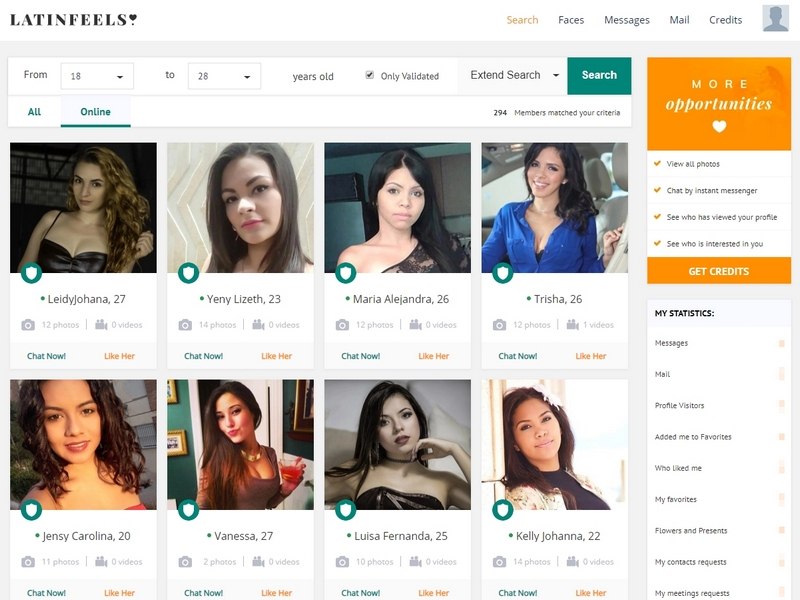Click the video camera icon under Trisha
Viewport: 800px width, 600px height.
[572, 325]
